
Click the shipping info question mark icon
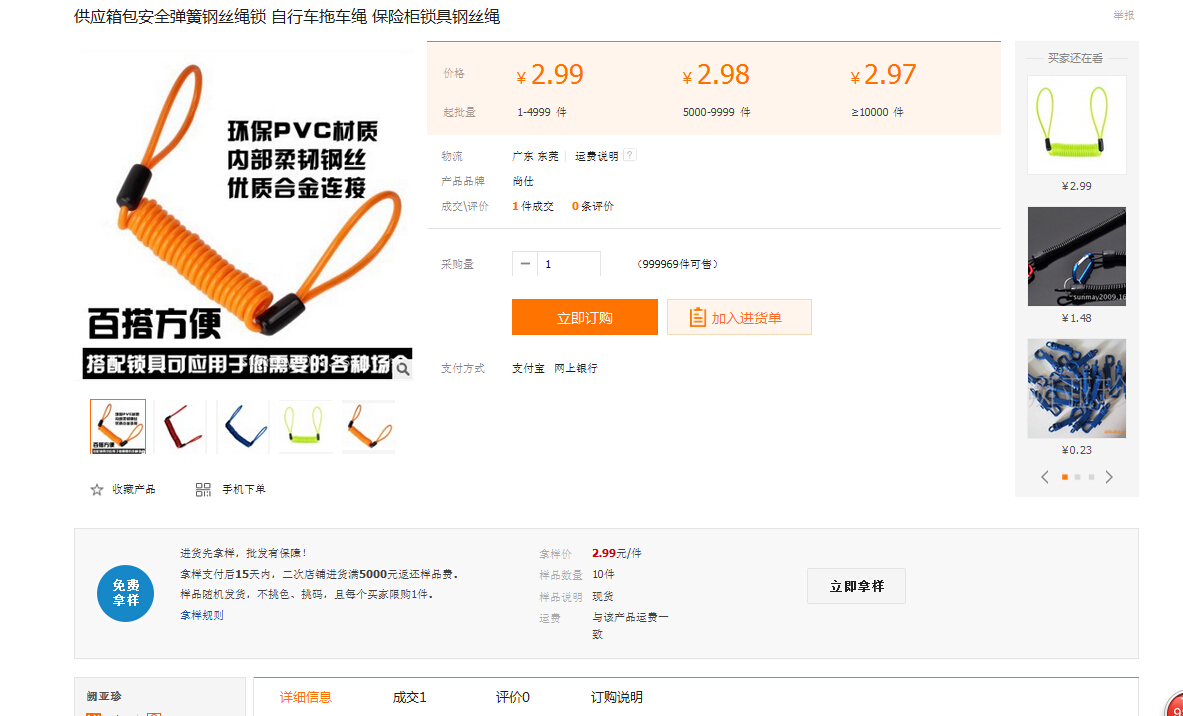point(630,156)
